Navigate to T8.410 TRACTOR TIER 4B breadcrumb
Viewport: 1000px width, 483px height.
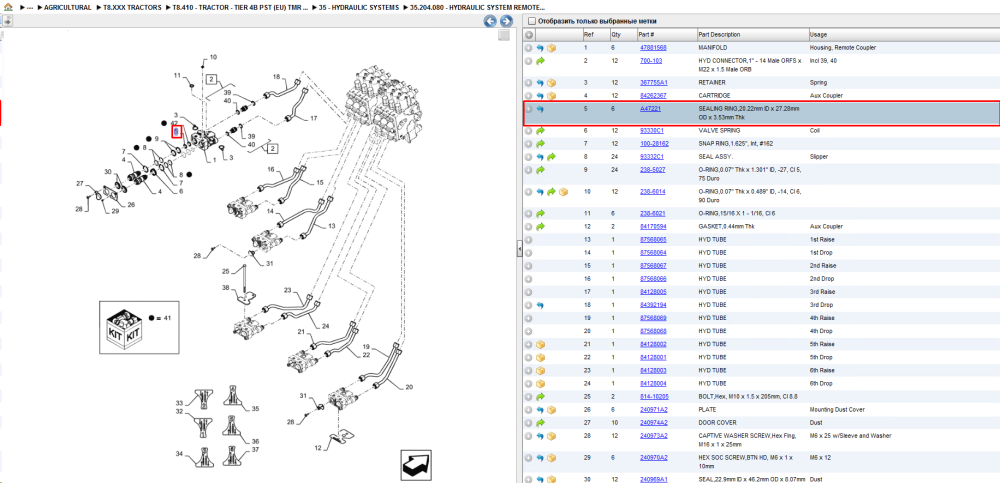240,8
